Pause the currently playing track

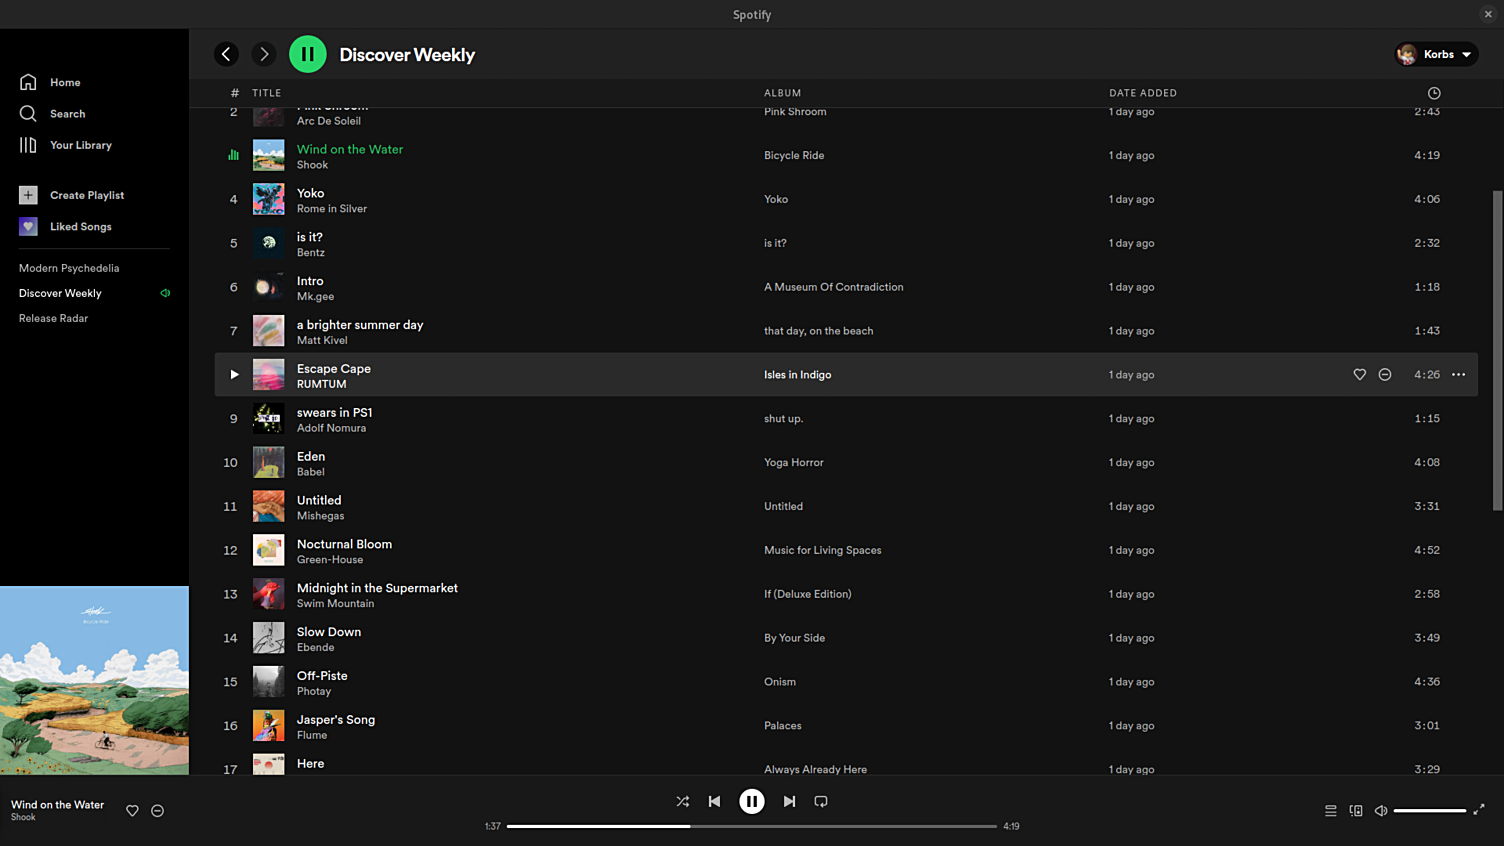[752, 801]
